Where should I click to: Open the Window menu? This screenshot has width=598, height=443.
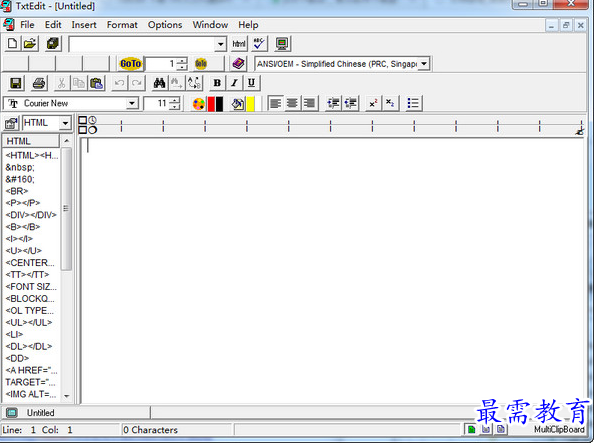click(210, 25)
